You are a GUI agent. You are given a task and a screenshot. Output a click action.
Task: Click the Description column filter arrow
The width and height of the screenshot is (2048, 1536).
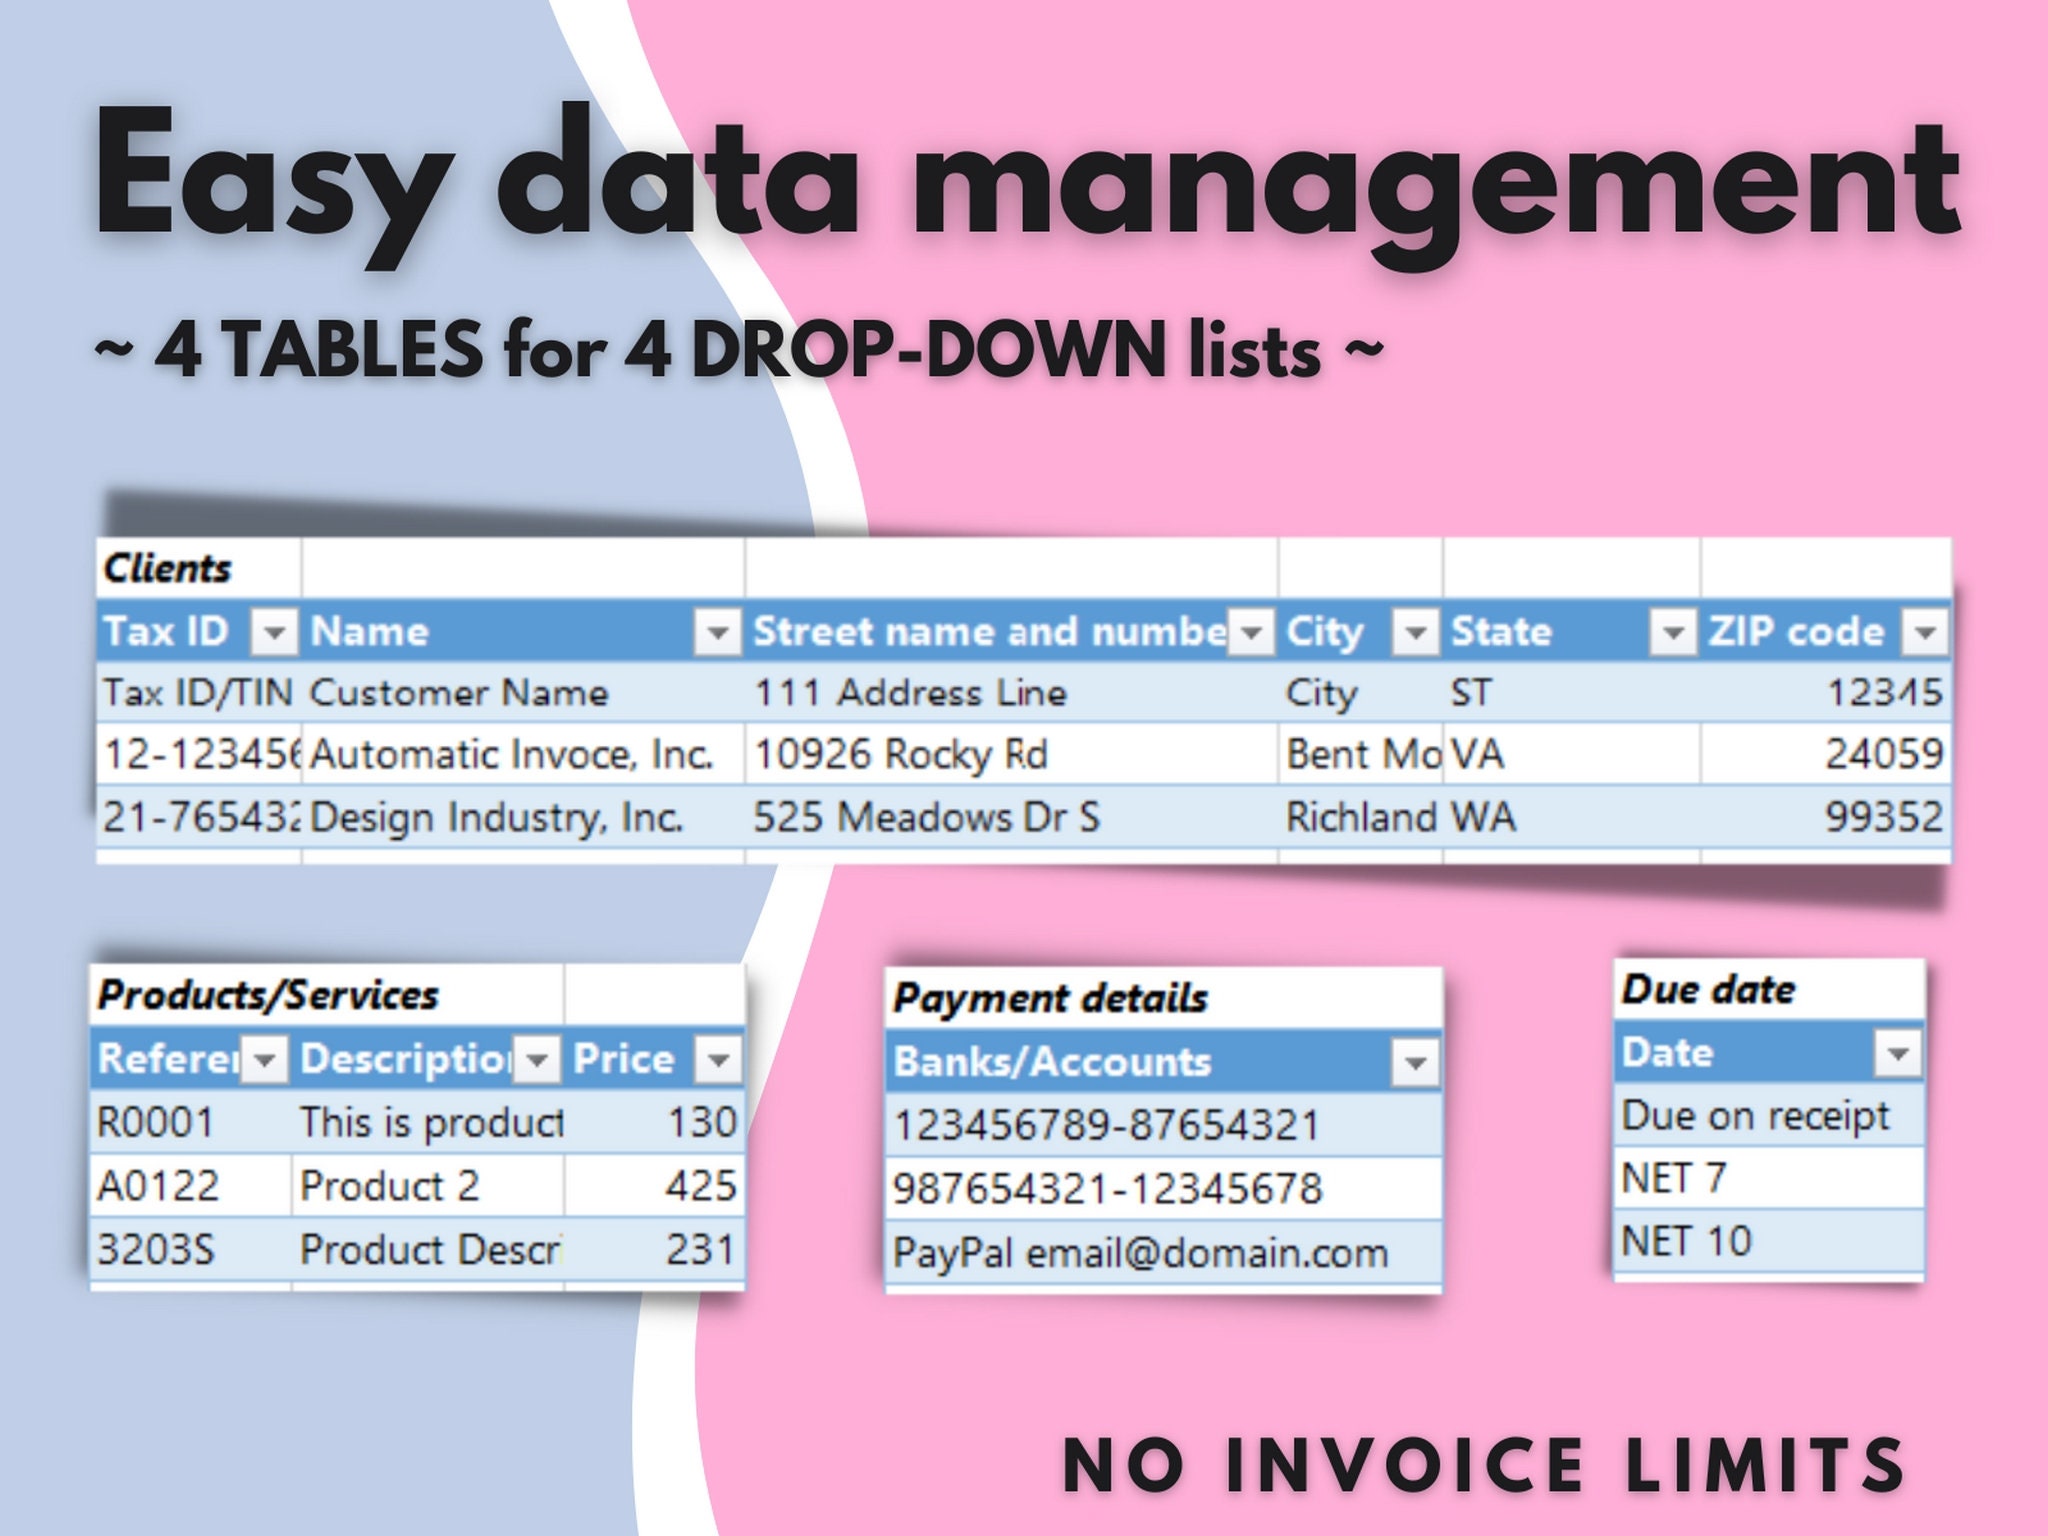click(537, 1058)
